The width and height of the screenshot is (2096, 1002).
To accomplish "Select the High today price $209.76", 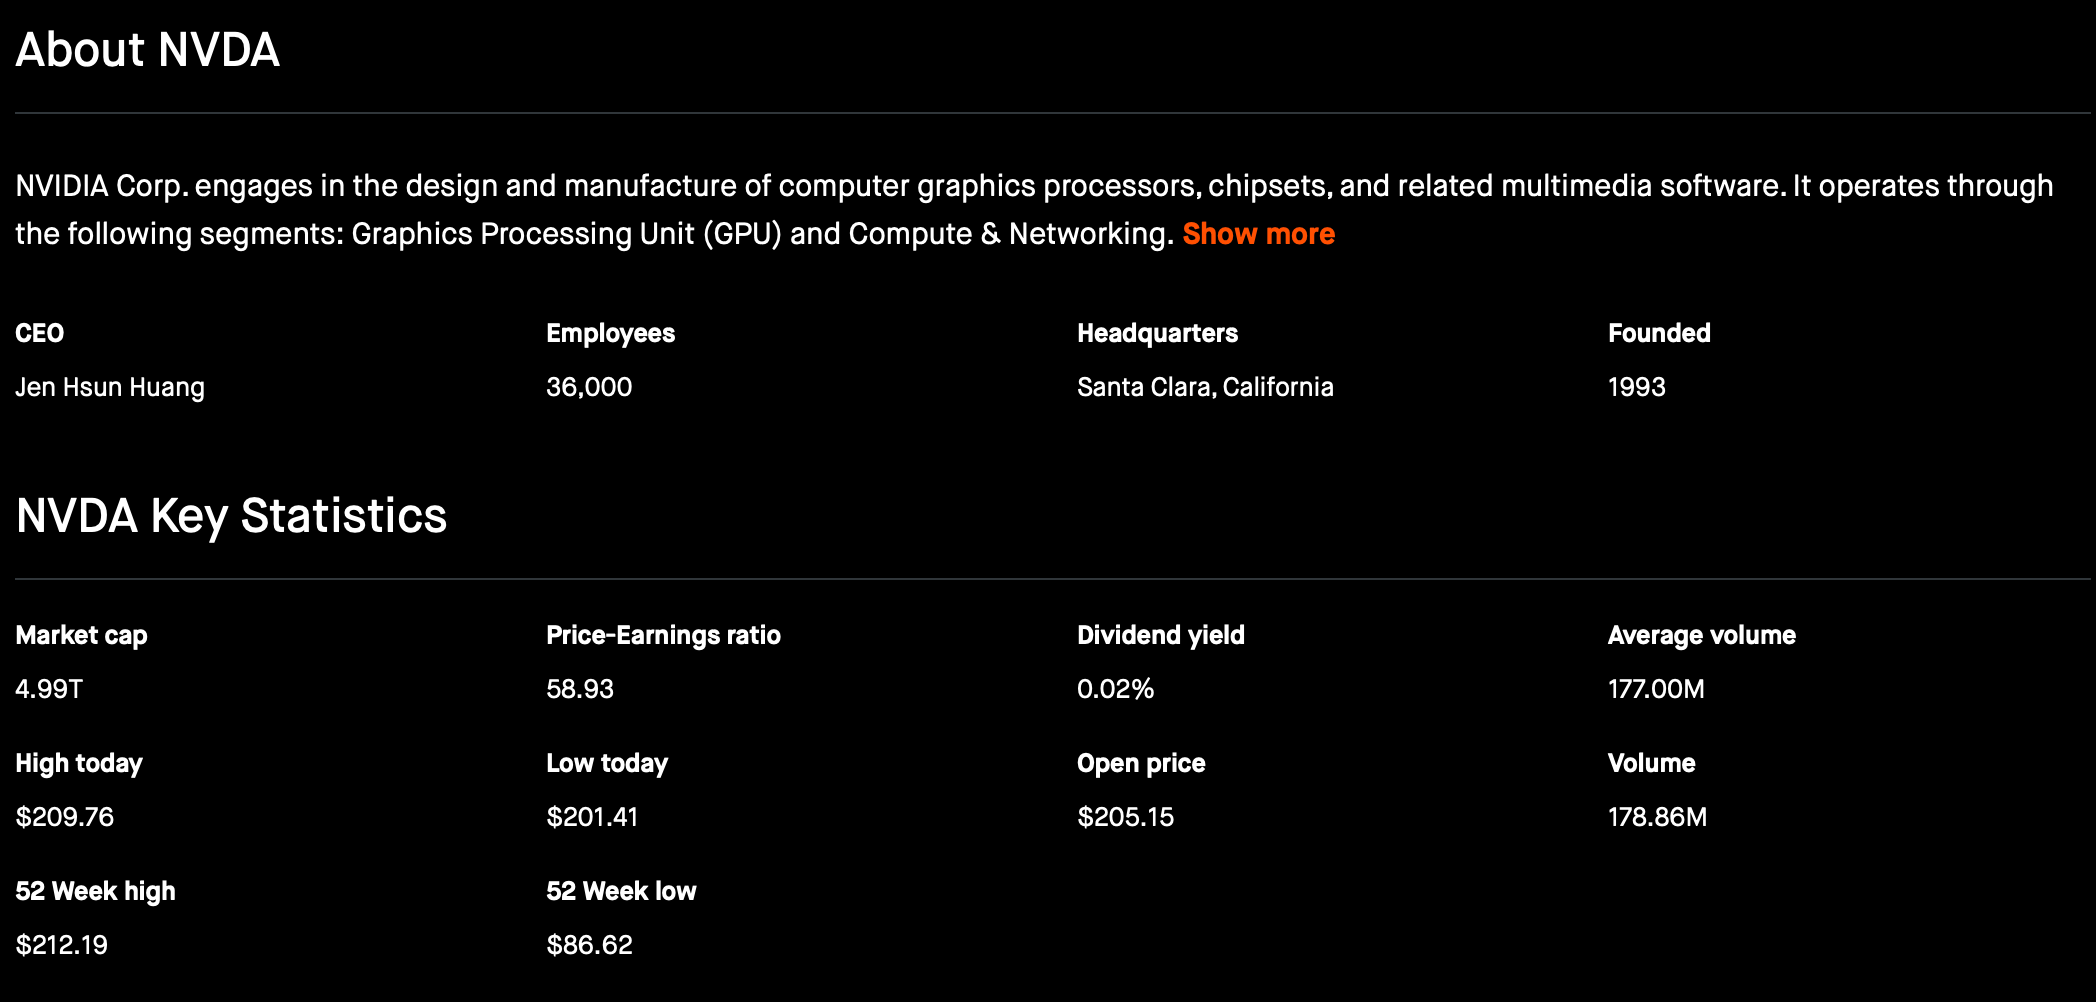I will pyautogui.click(x=65, y=817).
